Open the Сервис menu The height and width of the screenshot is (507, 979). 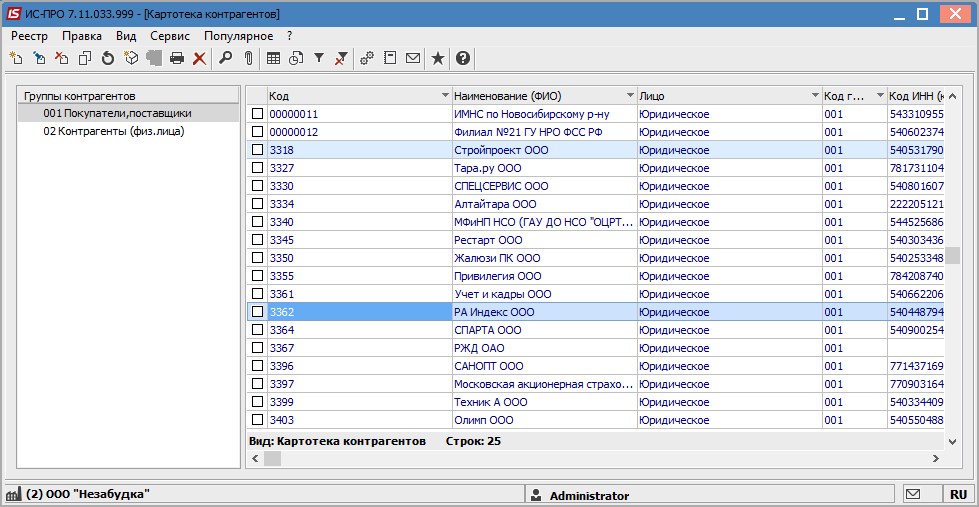[x=170, y=36]
